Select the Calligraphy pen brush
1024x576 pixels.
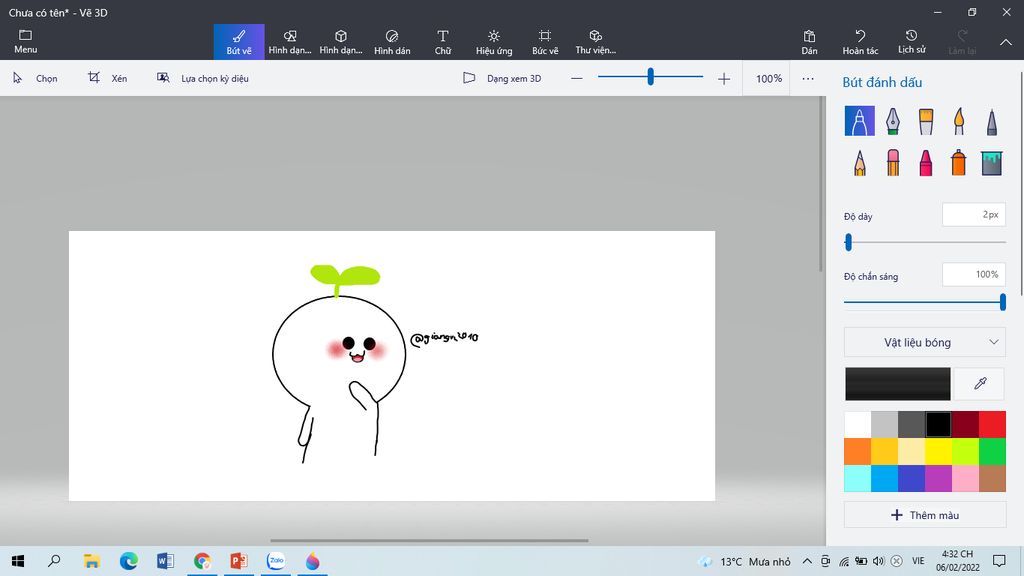[x=892, y=121]
